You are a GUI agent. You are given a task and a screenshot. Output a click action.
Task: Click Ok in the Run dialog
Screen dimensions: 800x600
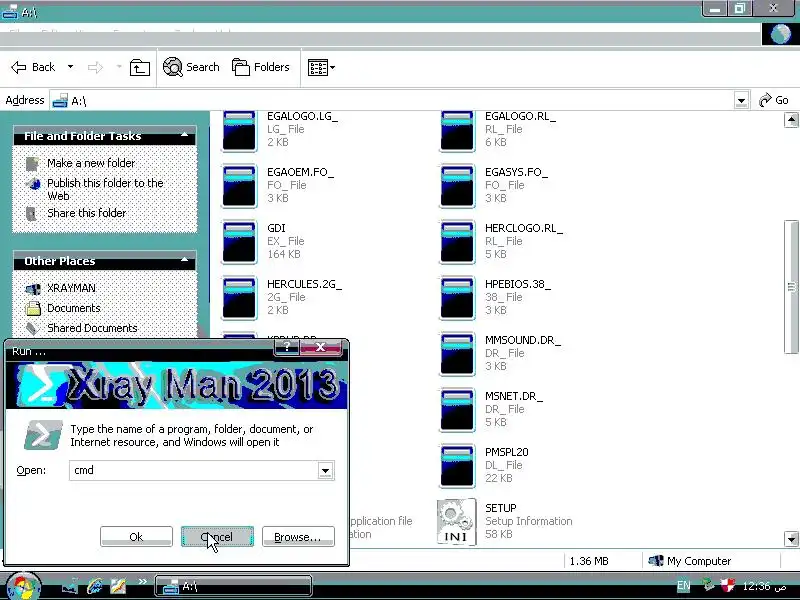coord(136,537)
